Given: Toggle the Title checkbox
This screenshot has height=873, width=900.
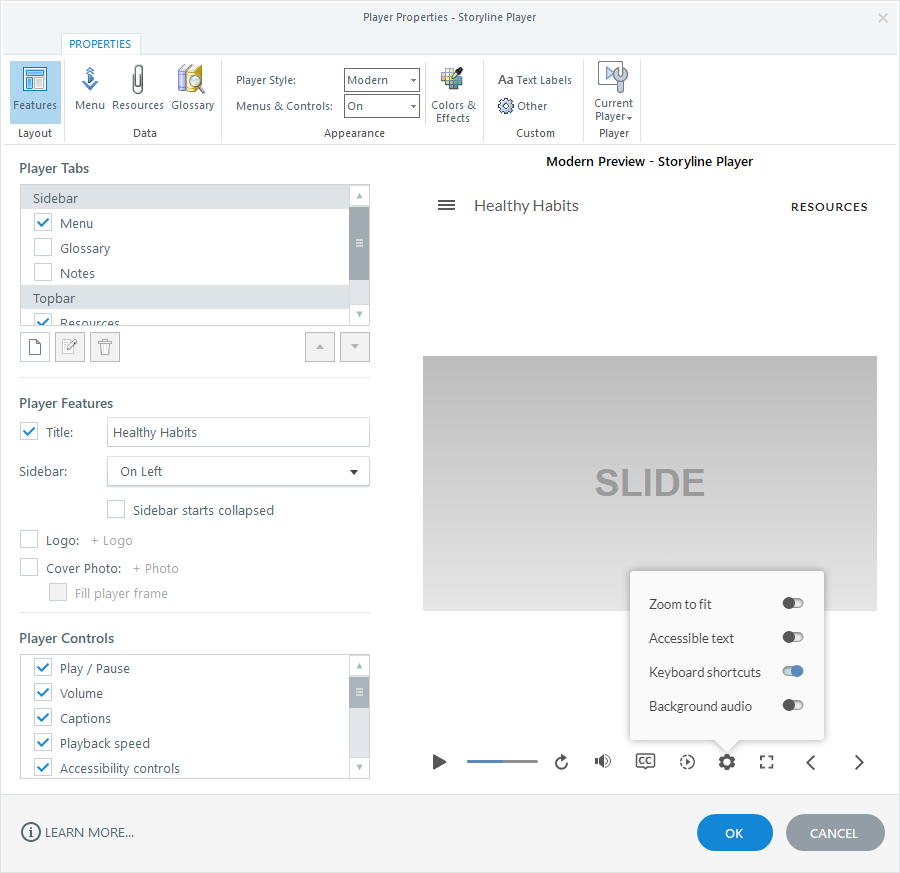Looking at the screenshot, I should coord(29,432).
